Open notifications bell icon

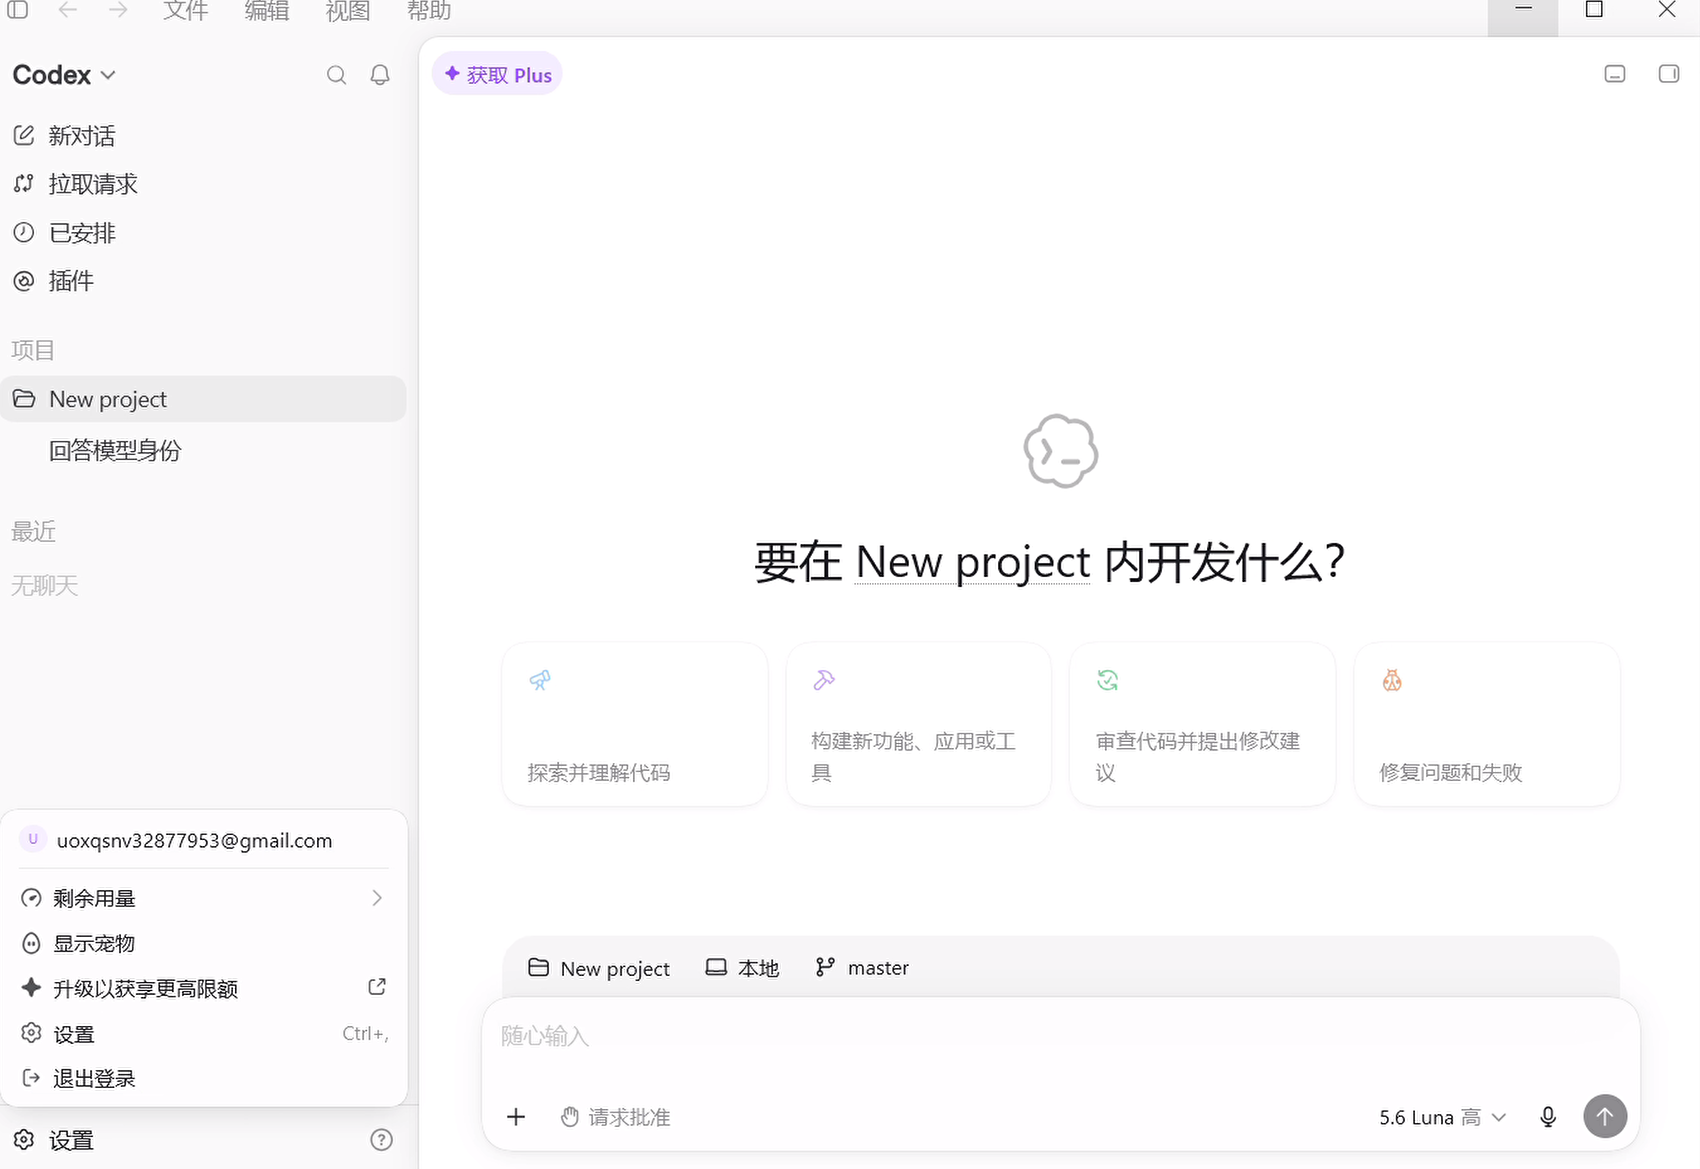point(380,75)
